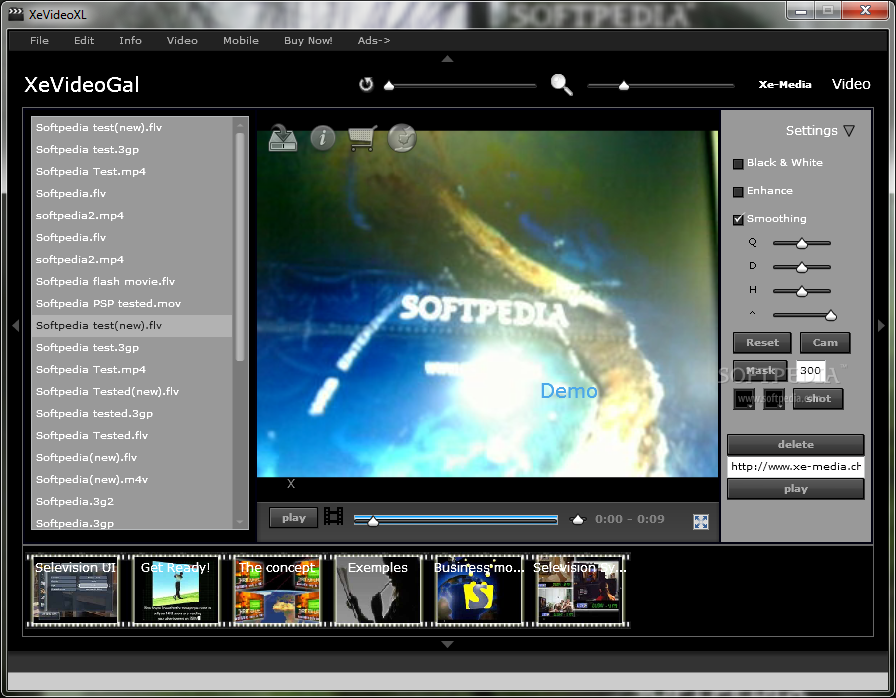Viewport: 896px width, 698px height.
Task: Click the magnifying glass zoom icon
Action: [x=562, y=85]
